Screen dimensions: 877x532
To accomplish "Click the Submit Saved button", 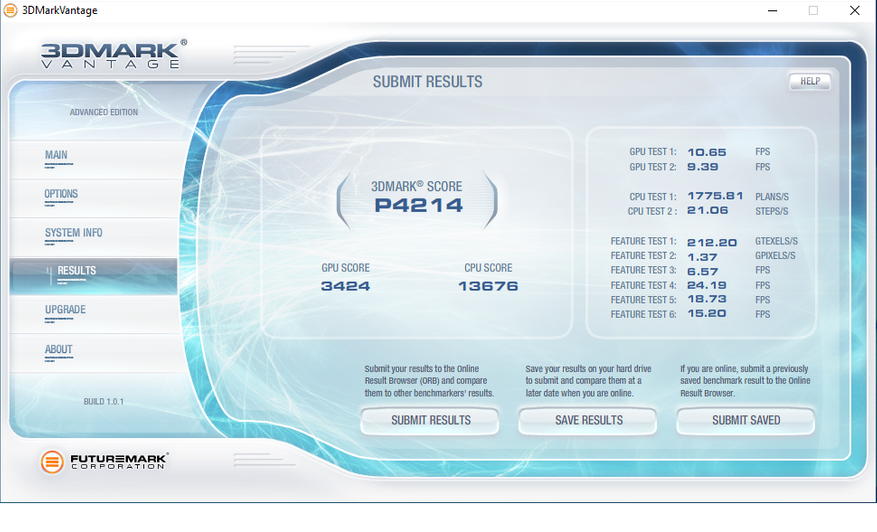I will coord(746,421).
